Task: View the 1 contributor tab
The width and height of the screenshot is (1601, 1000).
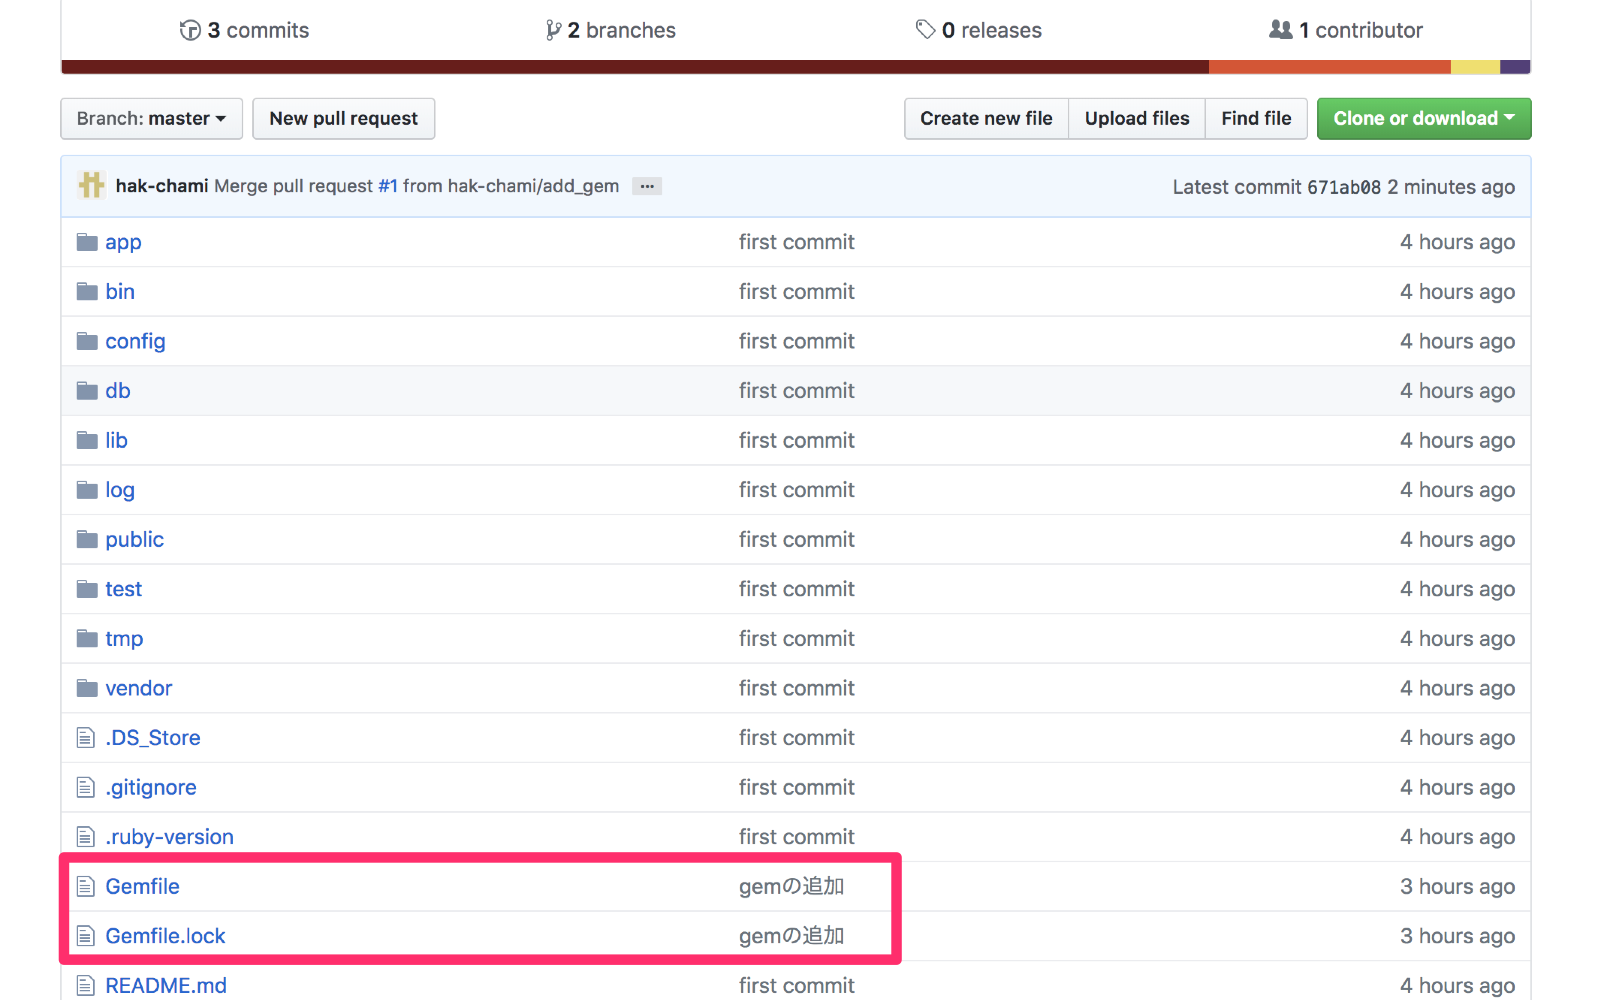Action: 1346,30
